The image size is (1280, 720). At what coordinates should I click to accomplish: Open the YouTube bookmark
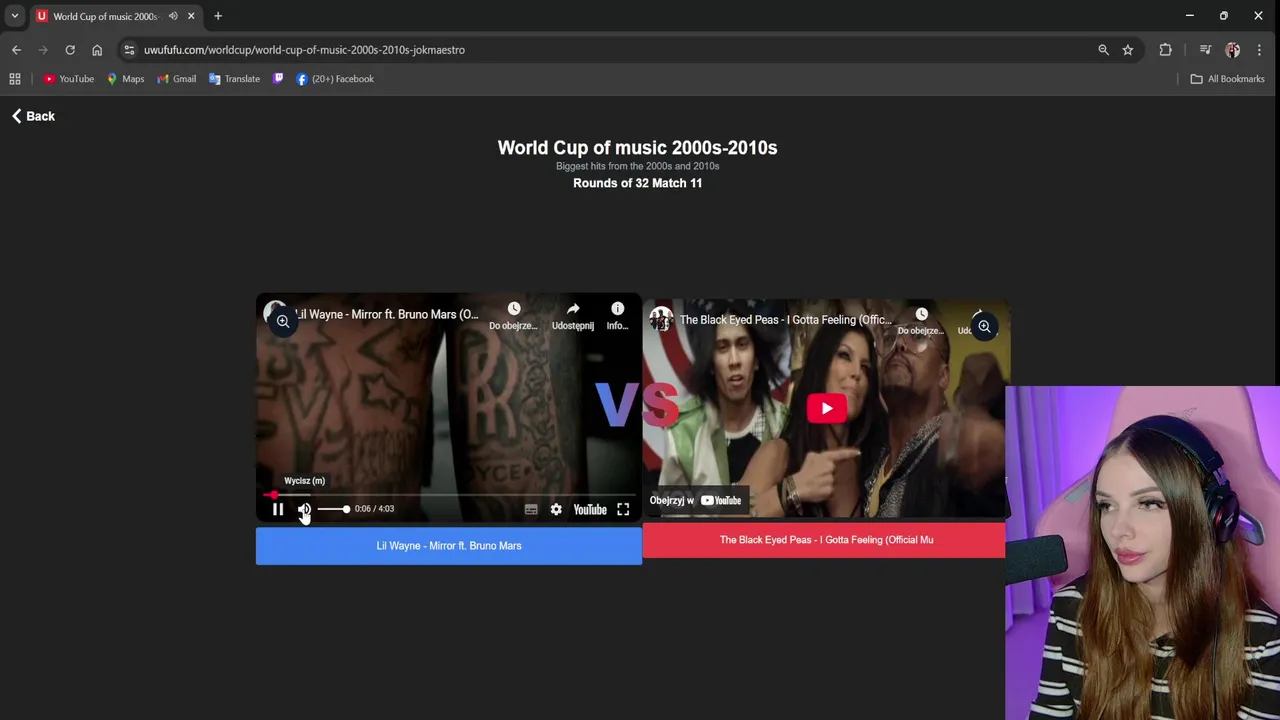tap(69, 79)
